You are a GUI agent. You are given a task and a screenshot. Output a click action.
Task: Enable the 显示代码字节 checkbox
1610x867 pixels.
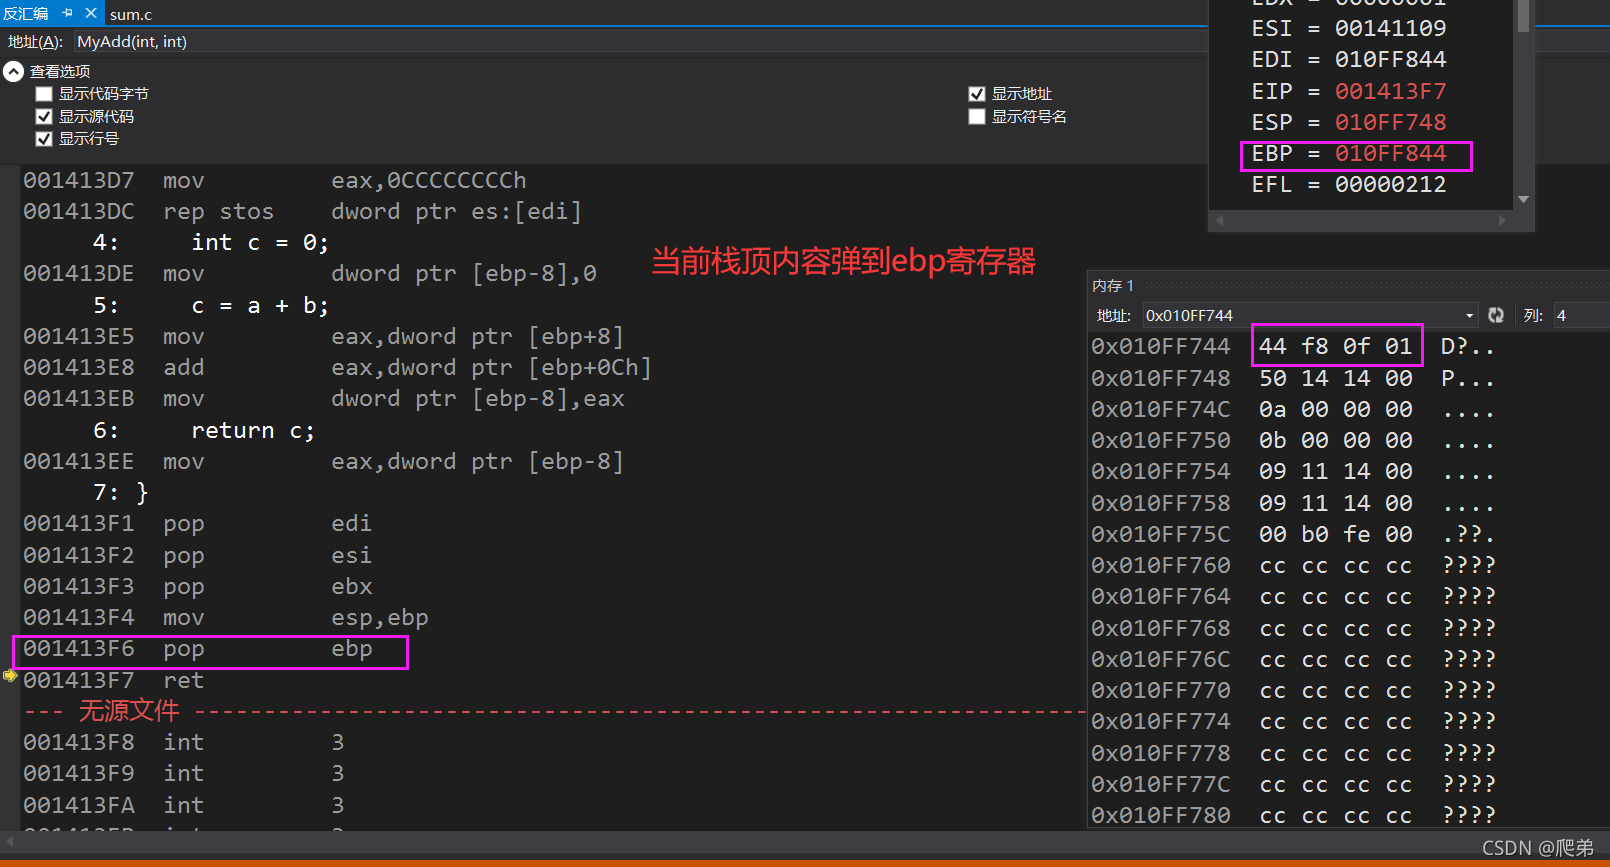44,94
